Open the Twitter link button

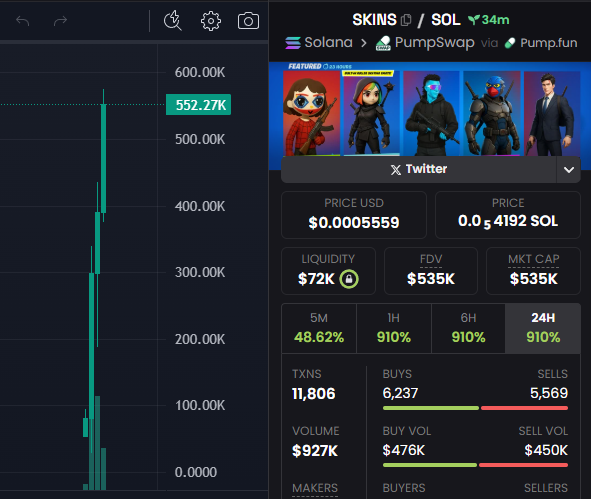click(x=418, y=169)
